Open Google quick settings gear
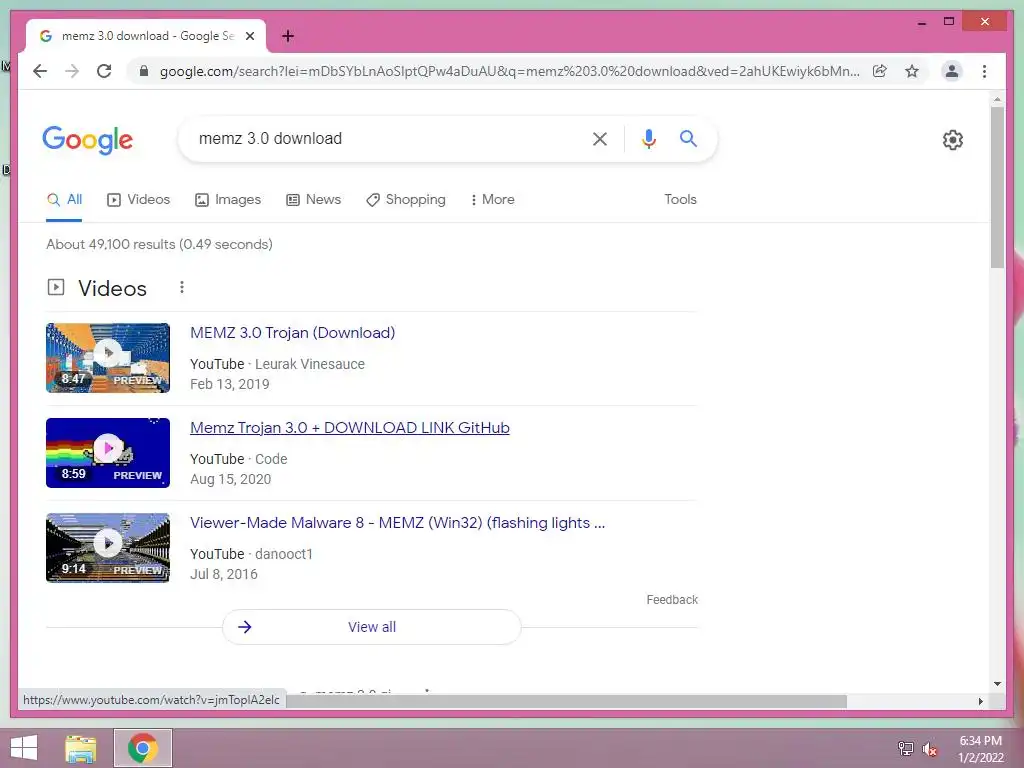The height and width of the screenshot is (768, 1024). [x=952, y=139]
